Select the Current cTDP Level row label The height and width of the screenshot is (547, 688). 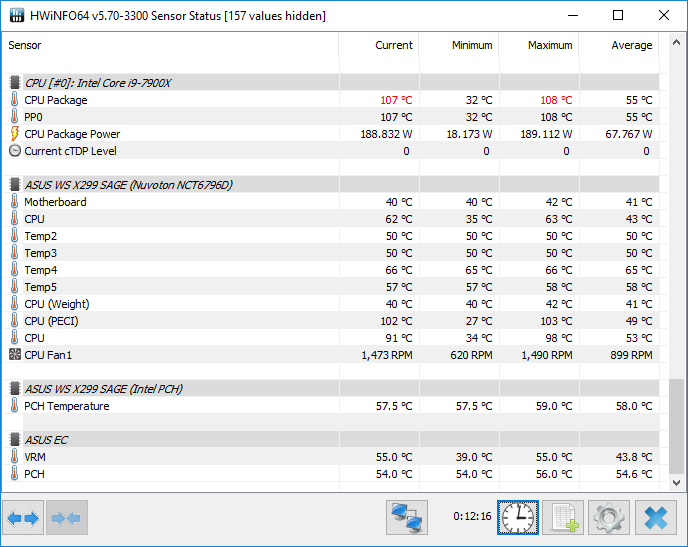pos(70,151)
